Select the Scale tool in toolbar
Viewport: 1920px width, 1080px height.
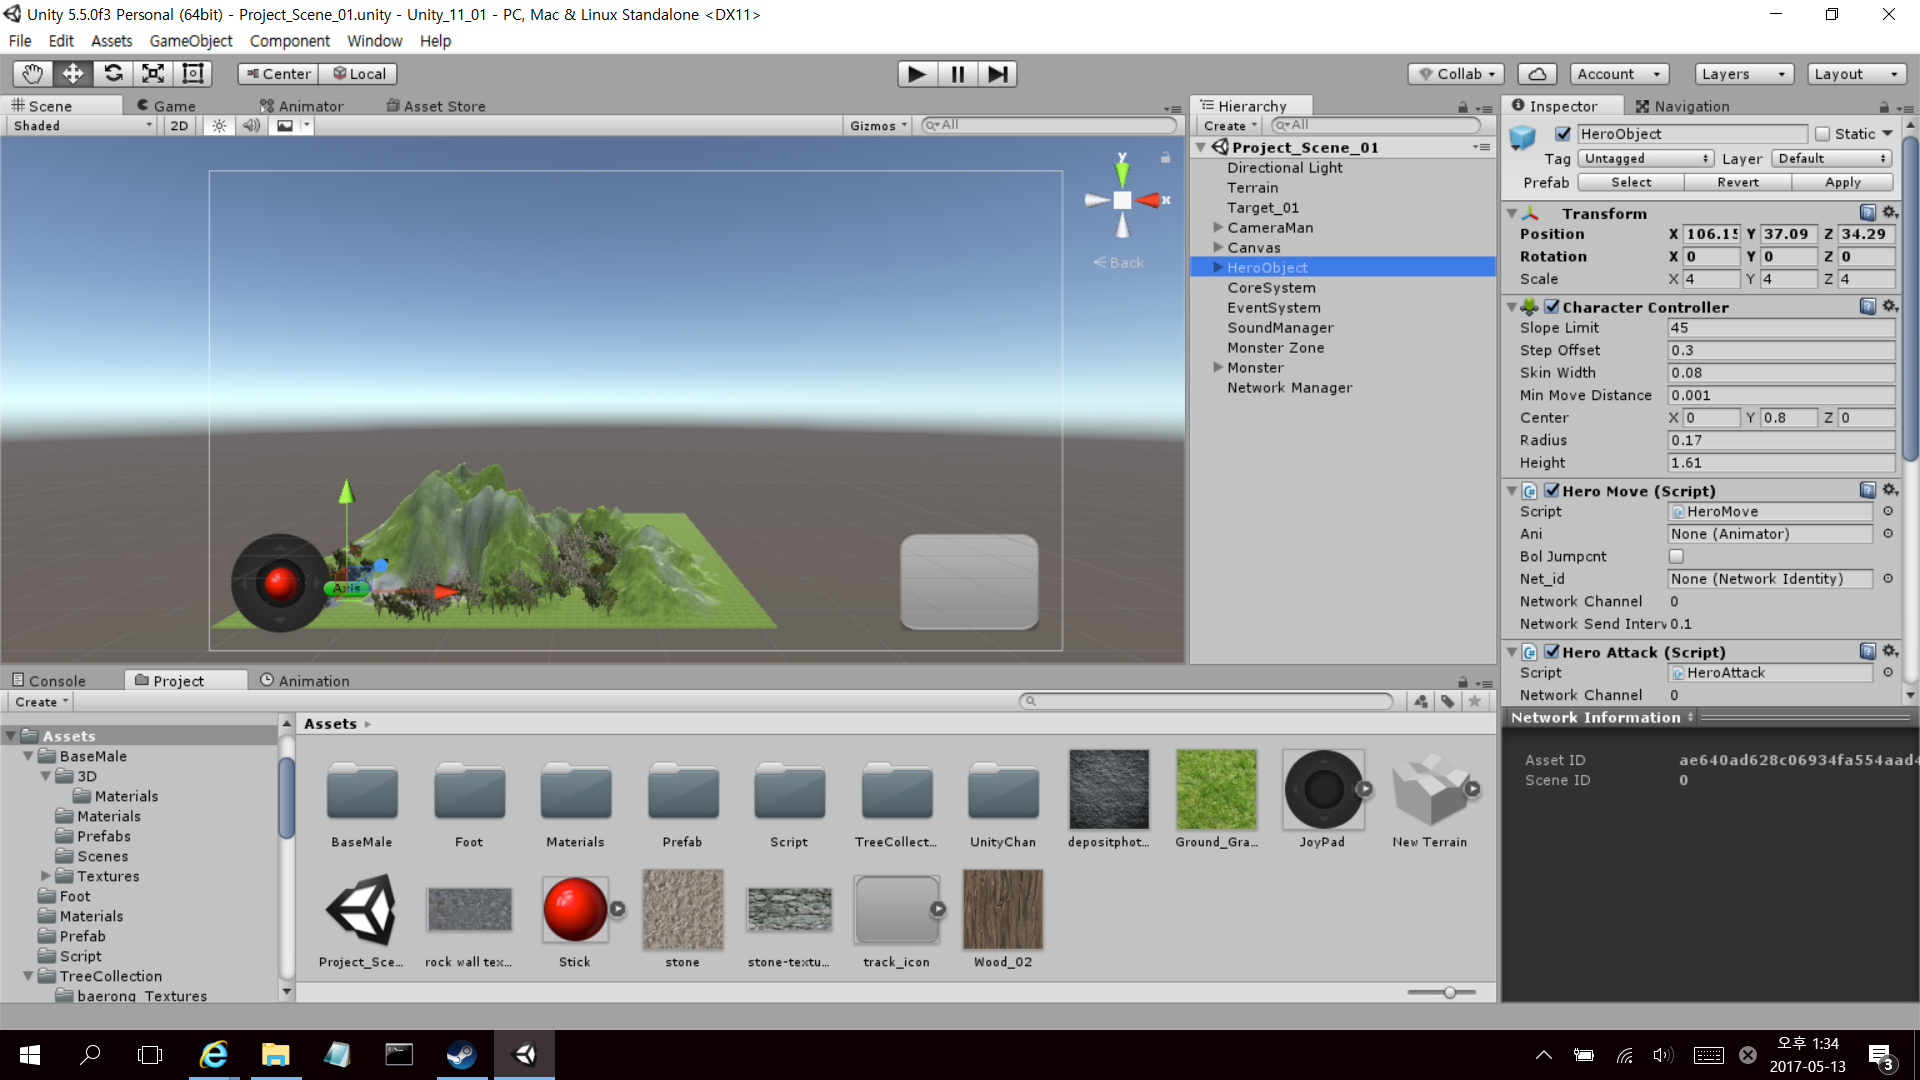coord(153,73)
